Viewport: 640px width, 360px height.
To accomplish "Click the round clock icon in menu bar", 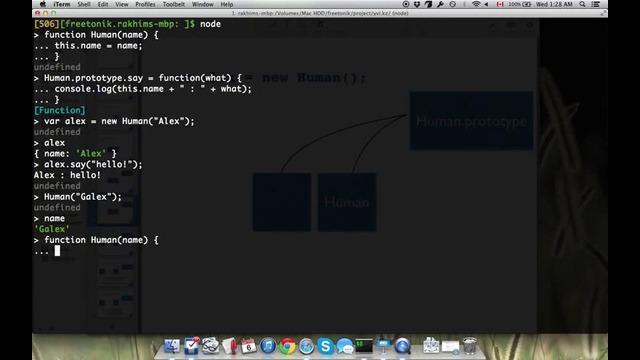I will click(453, 4).
